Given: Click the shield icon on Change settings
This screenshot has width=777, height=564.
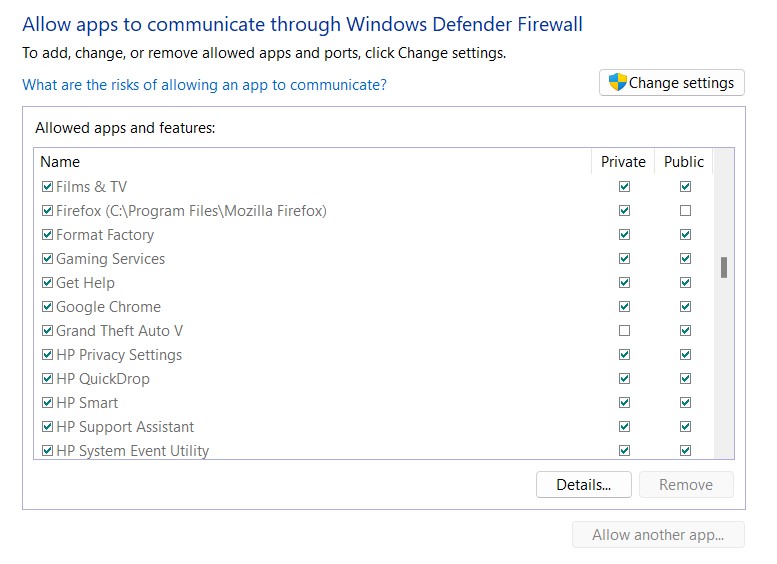Looking at the screenshot, I should 618,83.
